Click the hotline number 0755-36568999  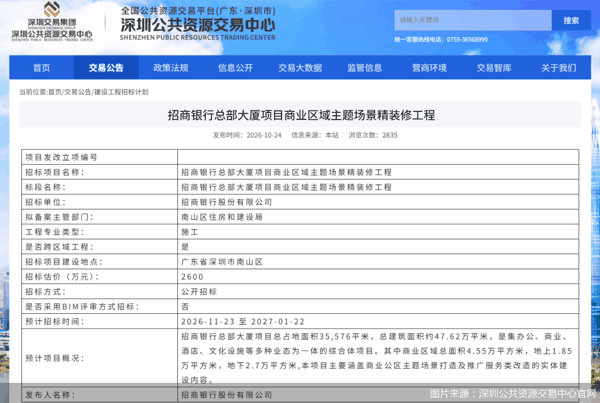(x=467, y=39)
